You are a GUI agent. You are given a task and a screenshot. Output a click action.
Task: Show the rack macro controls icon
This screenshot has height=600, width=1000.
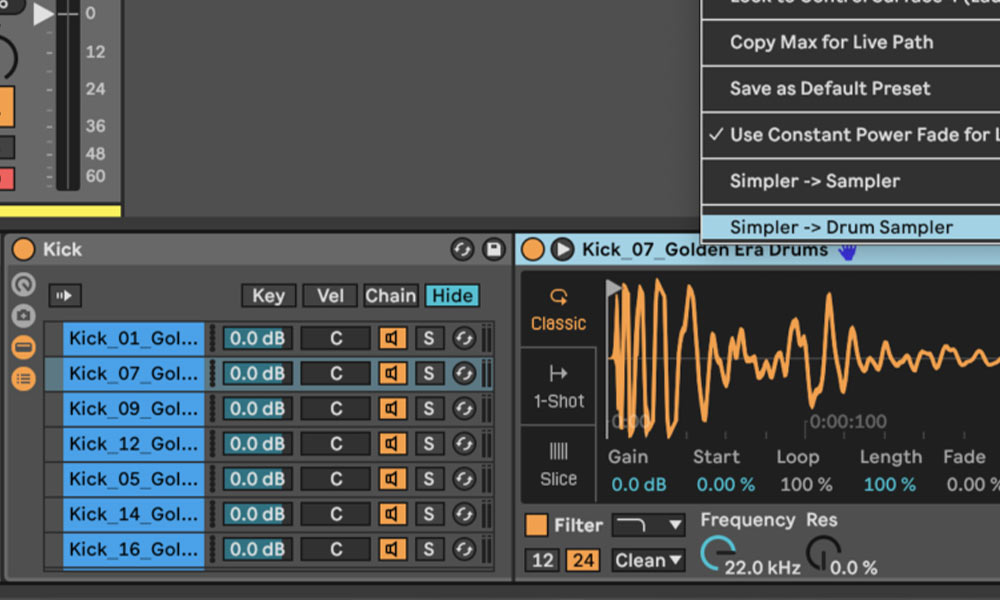tap(23, 285)
